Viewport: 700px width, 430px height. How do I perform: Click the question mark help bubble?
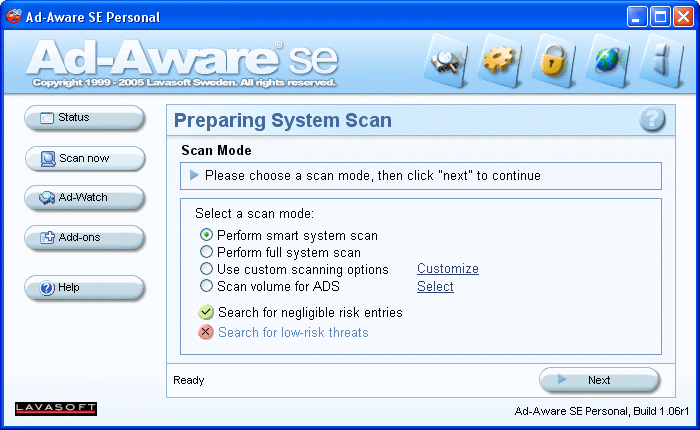(x=652, y=119)
